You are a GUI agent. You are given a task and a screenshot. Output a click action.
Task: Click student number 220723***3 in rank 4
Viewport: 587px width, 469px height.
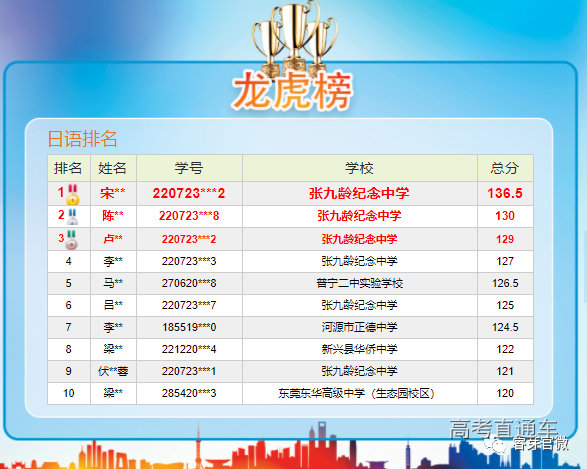189,261
